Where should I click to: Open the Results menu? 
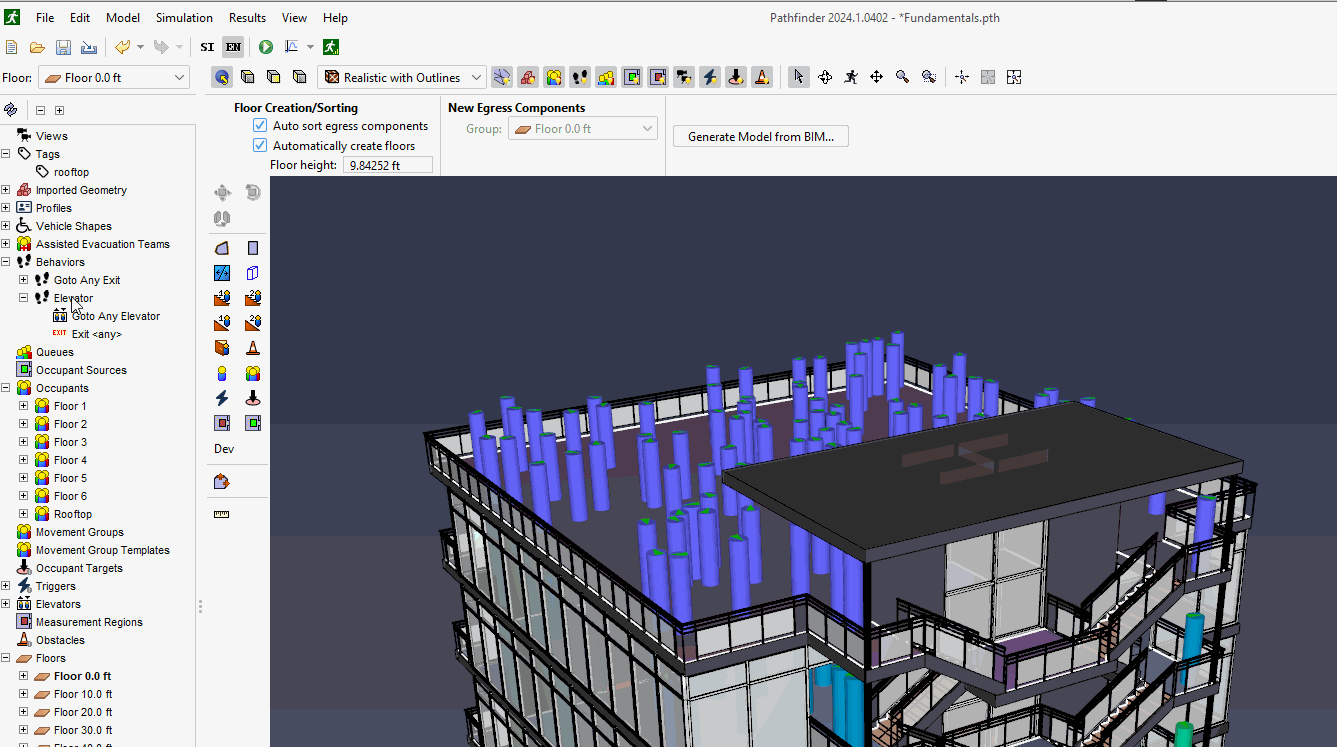point(247,18)
